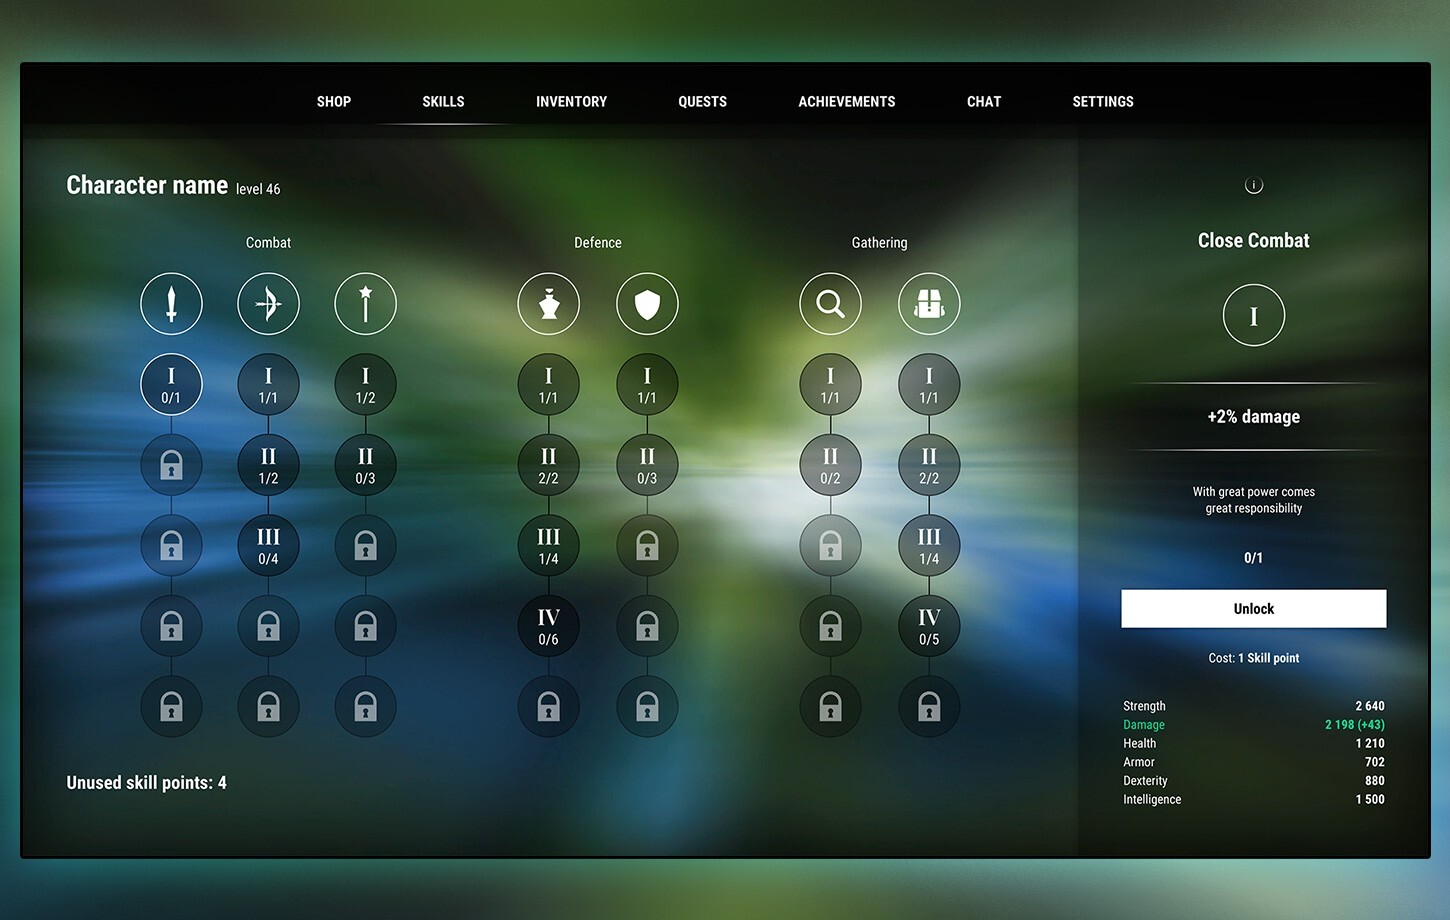Select the sword Combat skill icon
1450x920 pixels.
click(171, 303)
